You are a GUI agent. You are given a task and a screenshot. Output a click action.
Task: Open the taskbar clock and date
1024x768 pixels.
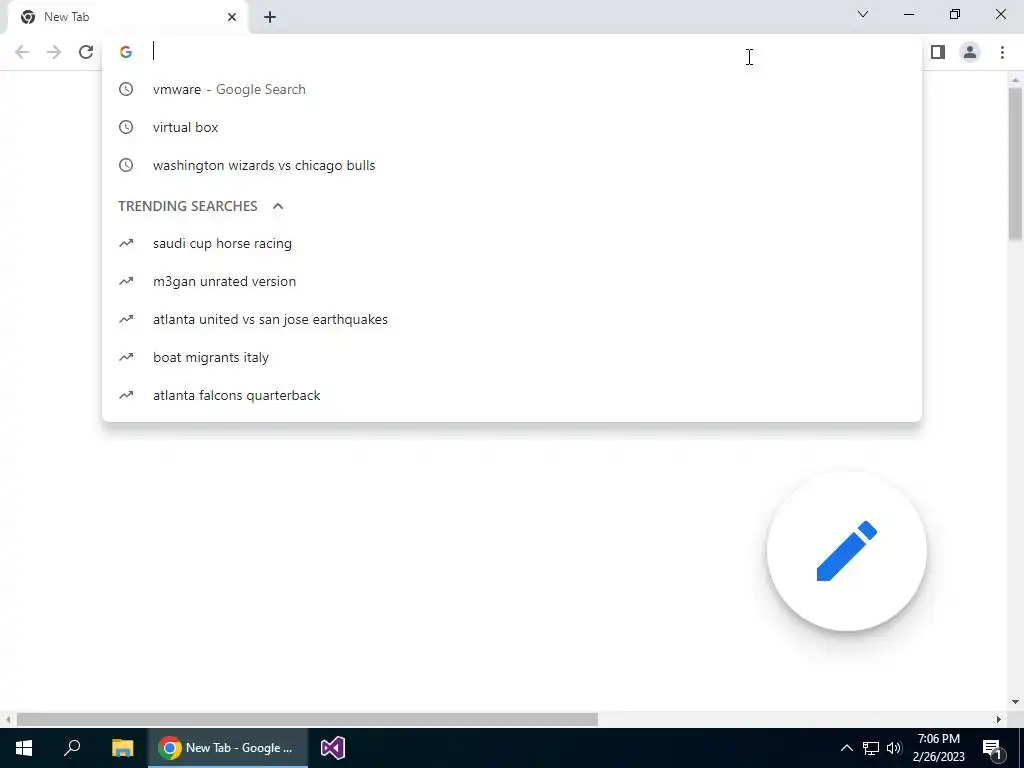pyautogui.click(x=938, y=748)
